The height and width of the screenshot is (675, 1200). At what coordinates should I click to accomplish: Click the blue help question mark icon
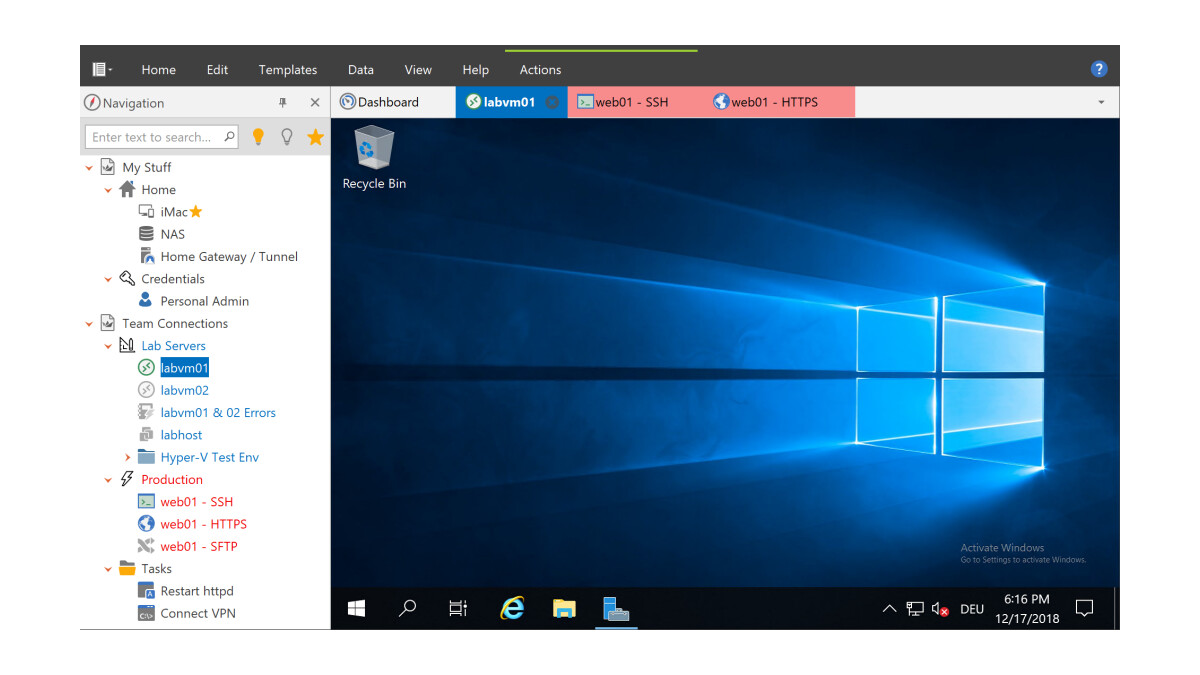coord(1099,69)
